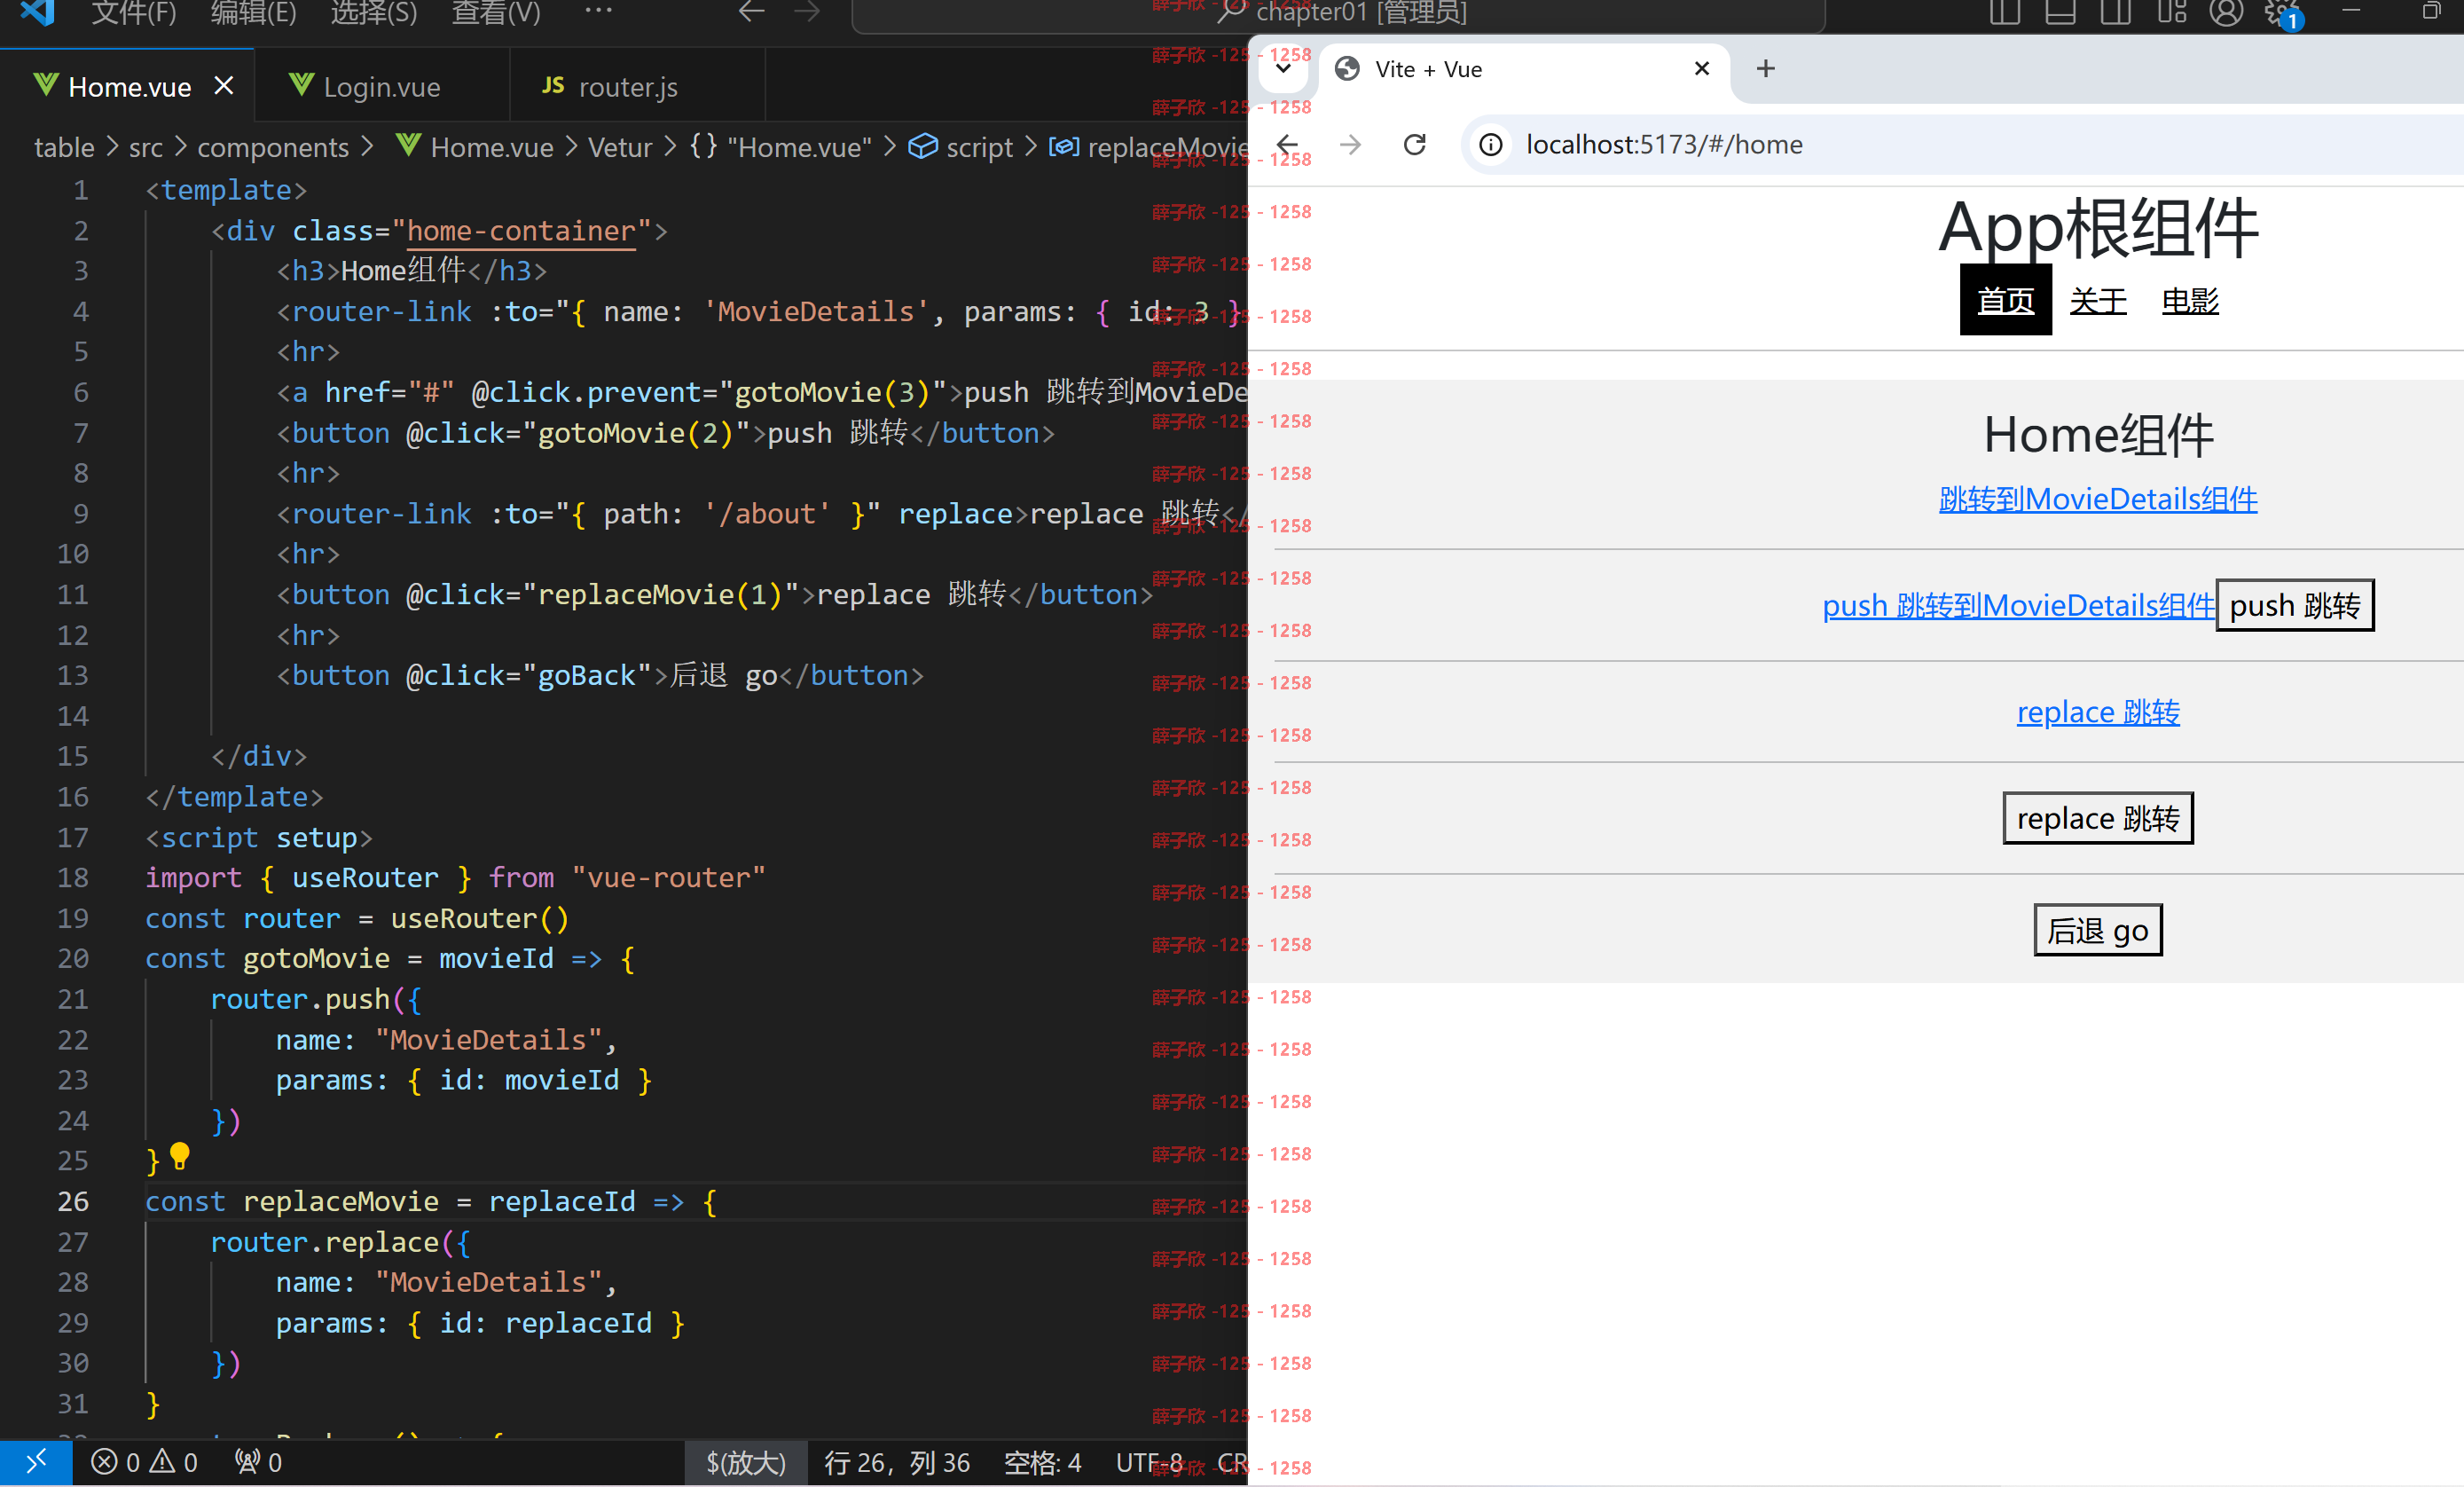The image size is (2464, 1487).
Task: Toggle the secondary sidebar layout icon
Action: point(2115,12)
